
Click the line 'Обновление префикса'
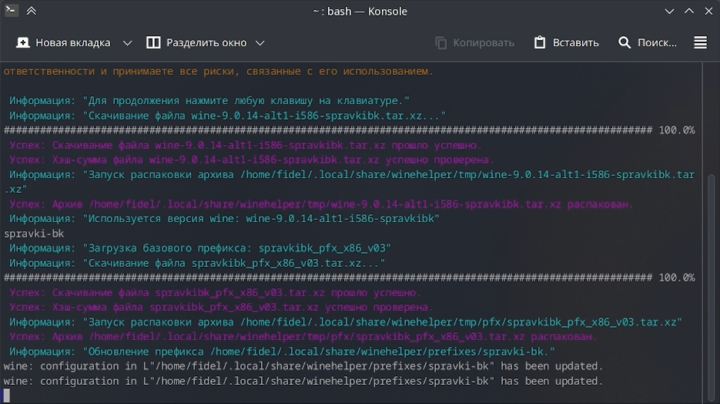coord(282,352)
